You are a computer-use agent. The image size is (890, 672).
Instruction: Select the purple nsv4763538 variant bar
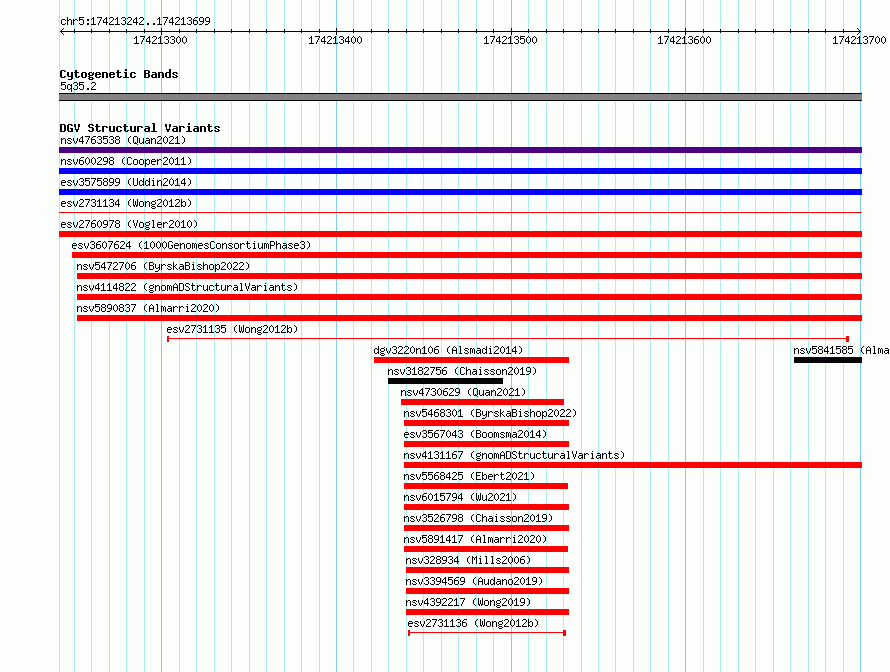460,150
